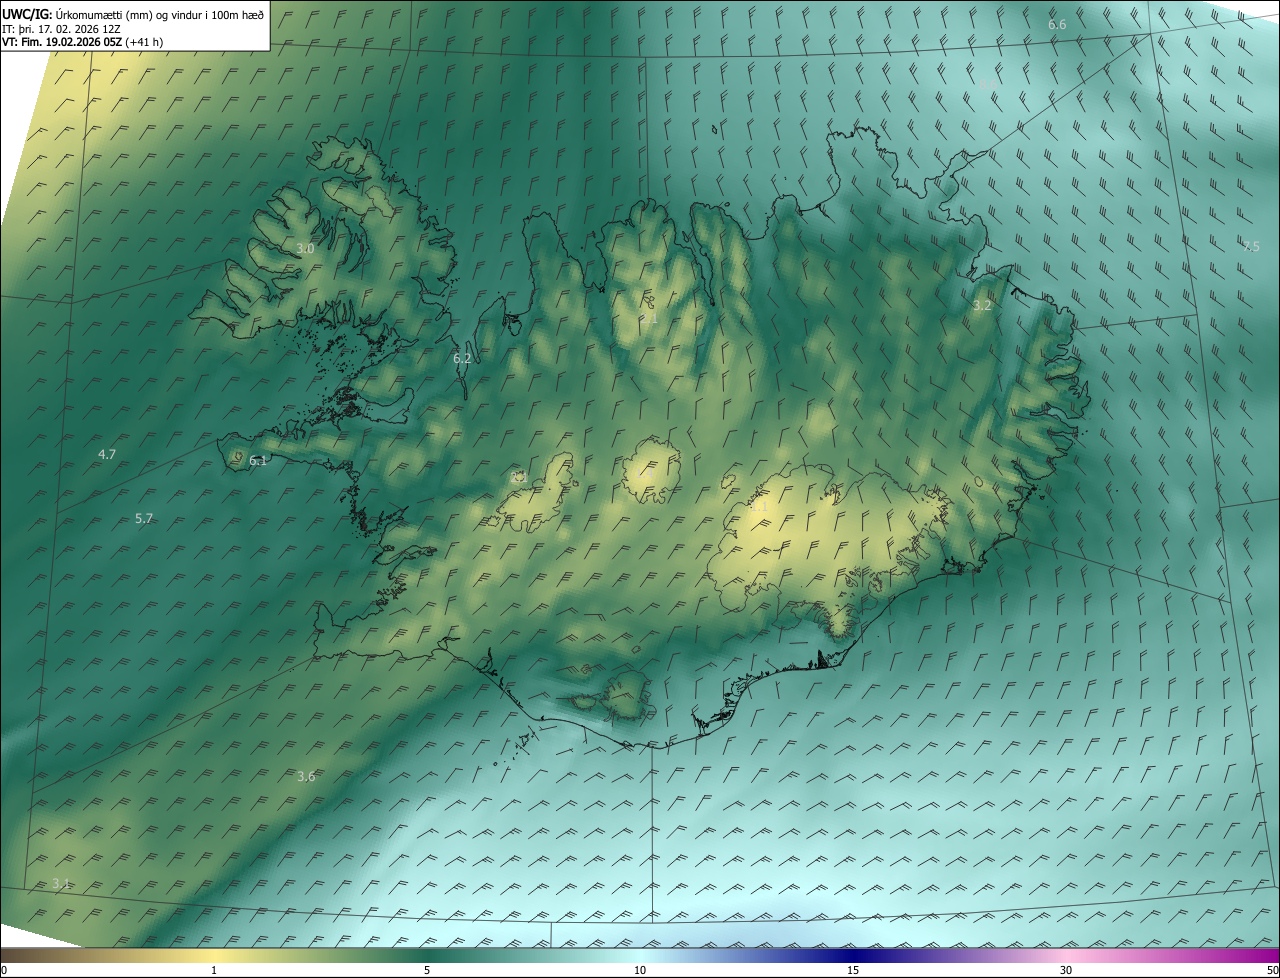Screen dimensions: 1280x978
Task: Click the title line starting with UWC/IG
Action: [133, 14]
